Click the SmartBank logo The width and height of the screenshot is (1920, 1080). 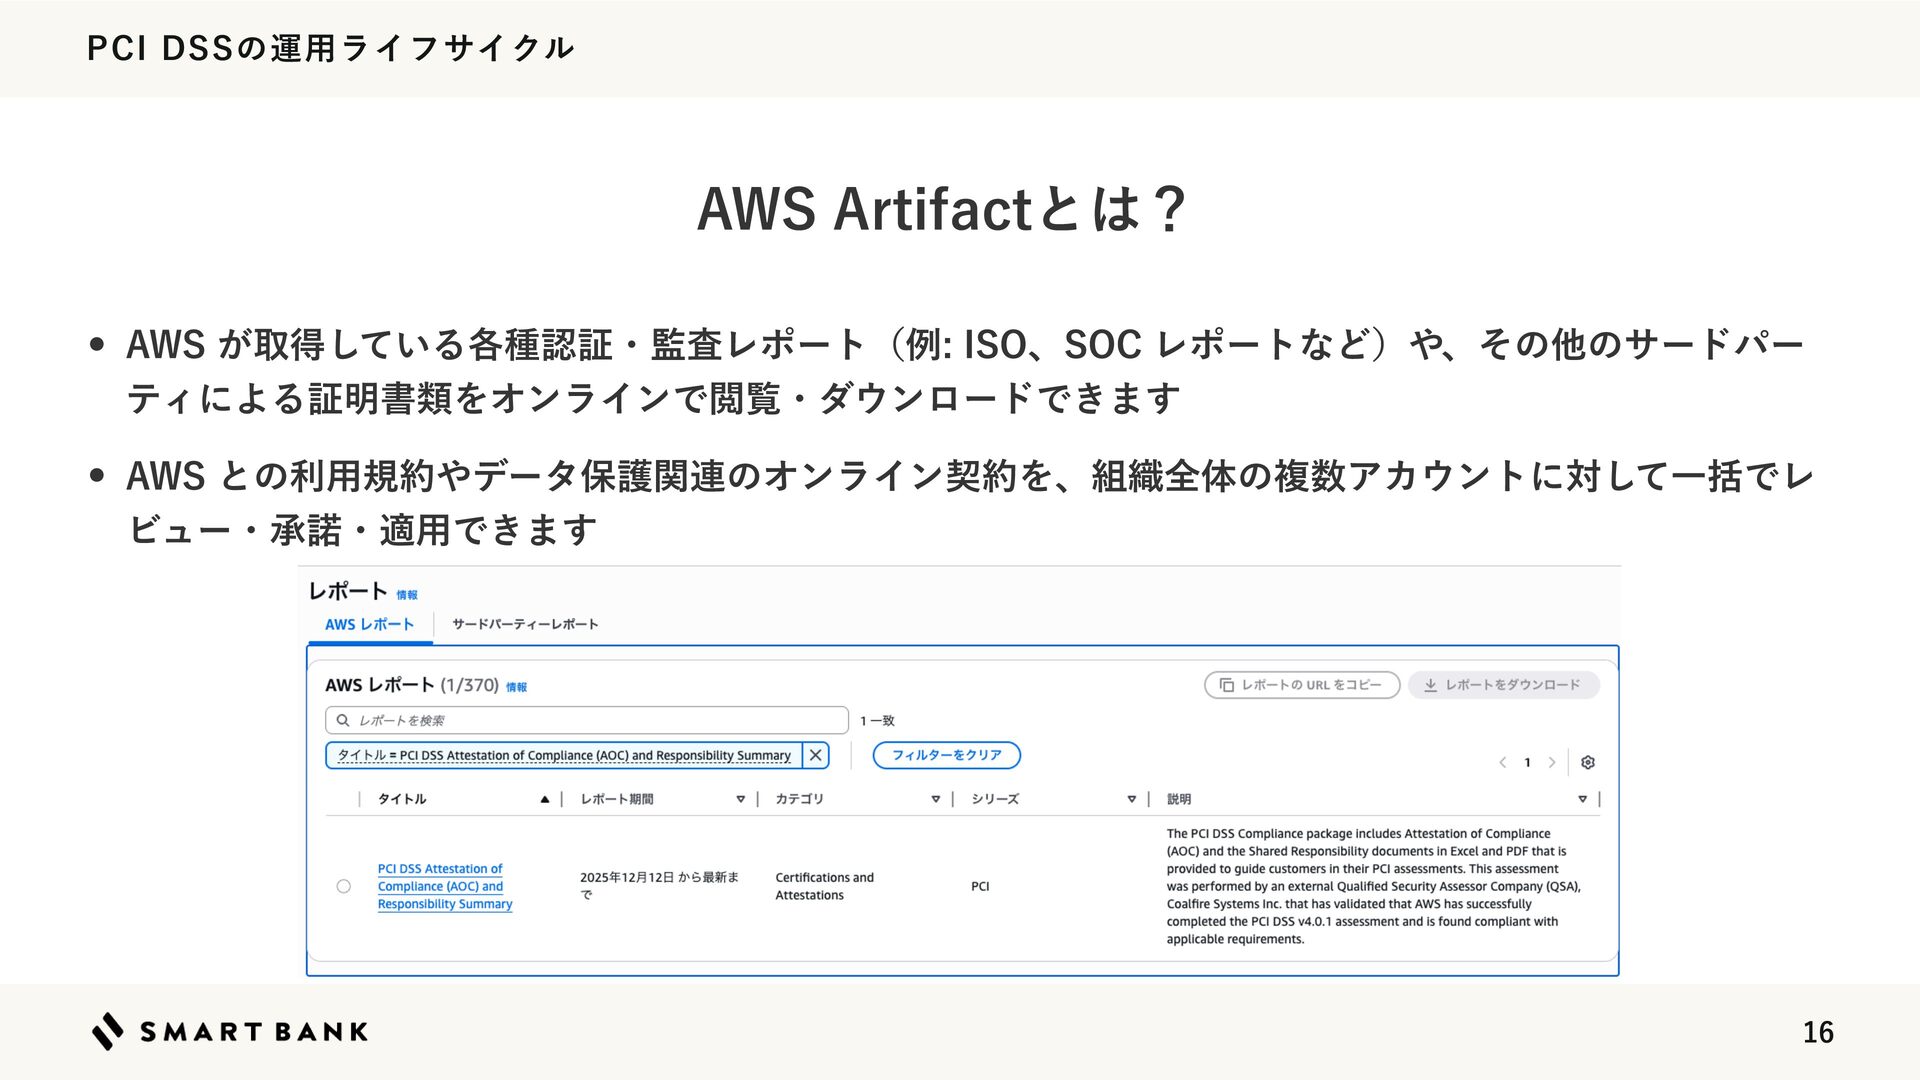tap(230, 1031)
